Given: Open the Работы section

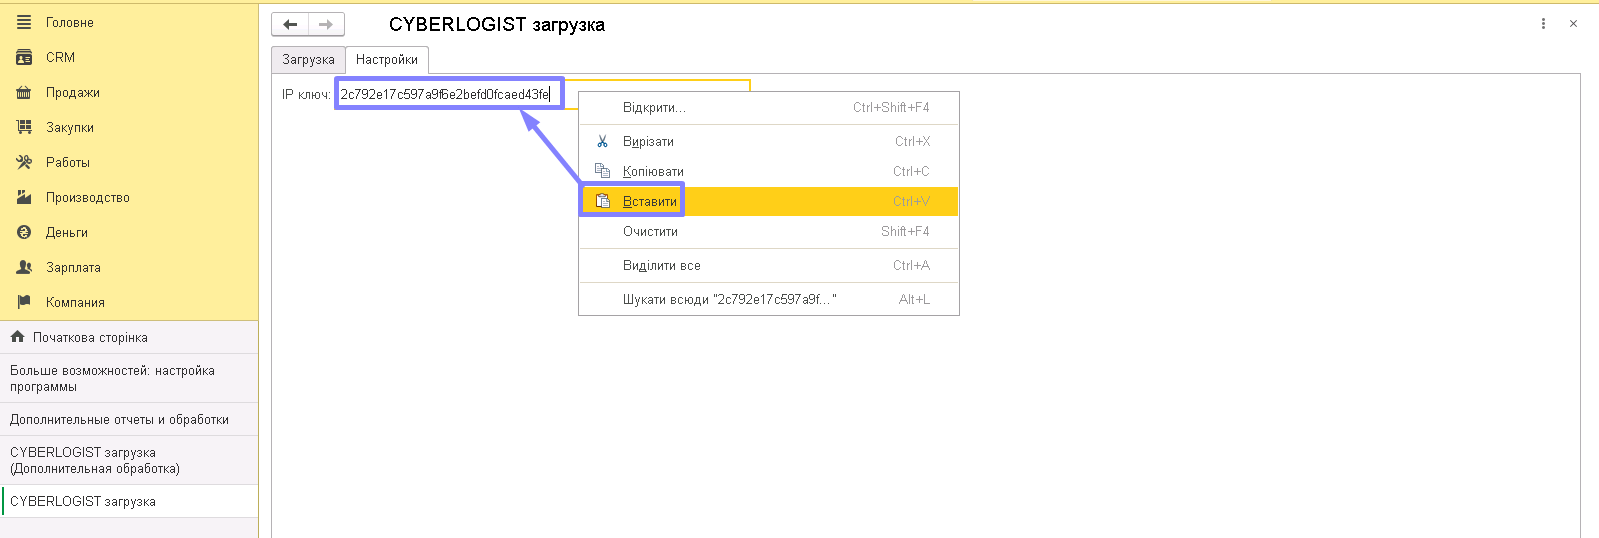Looking at the screenshot, I should [x=129, y=162].
